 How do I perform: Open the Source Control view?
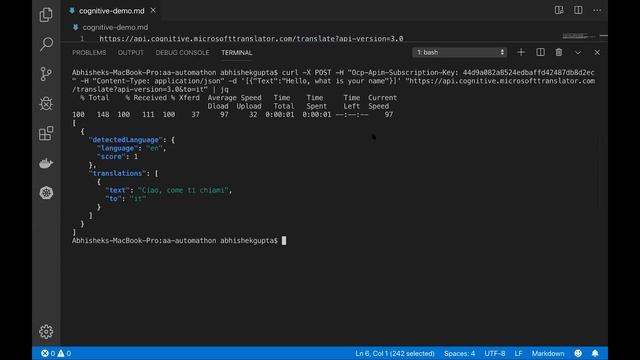click(x=46, y=74)
